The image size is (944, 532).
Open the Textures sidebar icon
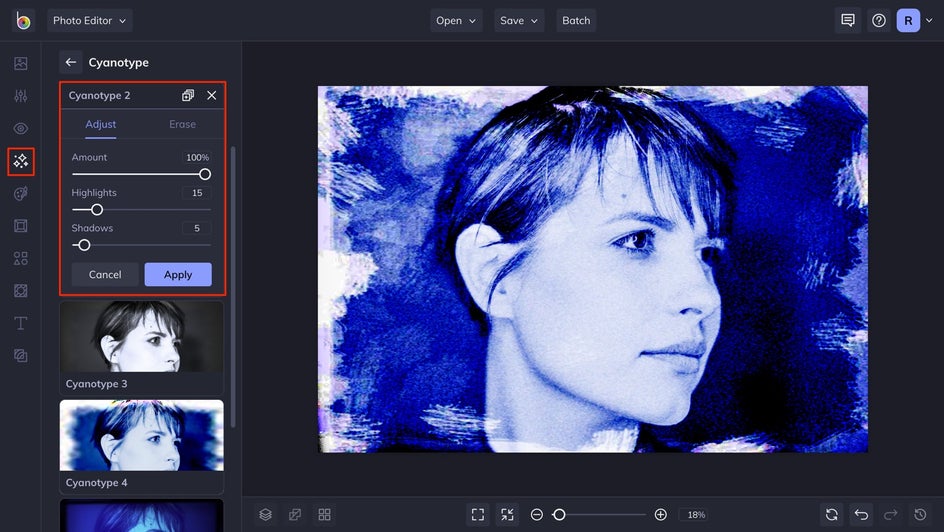20,356
